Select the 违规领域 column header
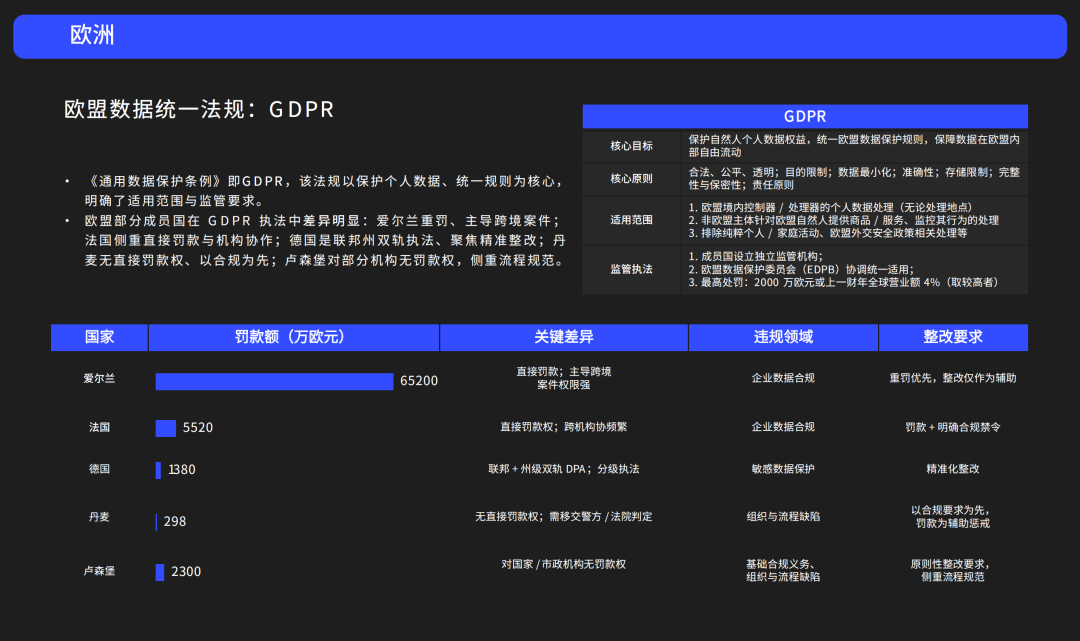1080x641 pixels. pyautogui.click(x=783, y=338)
